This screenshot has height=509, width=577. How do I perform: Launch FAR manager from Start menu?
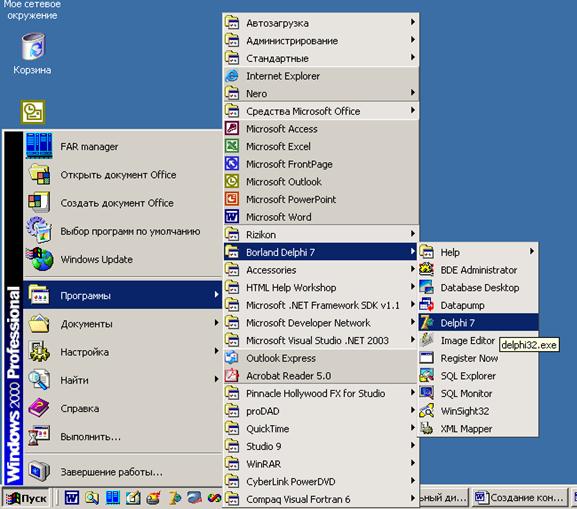tap(123, 146)
